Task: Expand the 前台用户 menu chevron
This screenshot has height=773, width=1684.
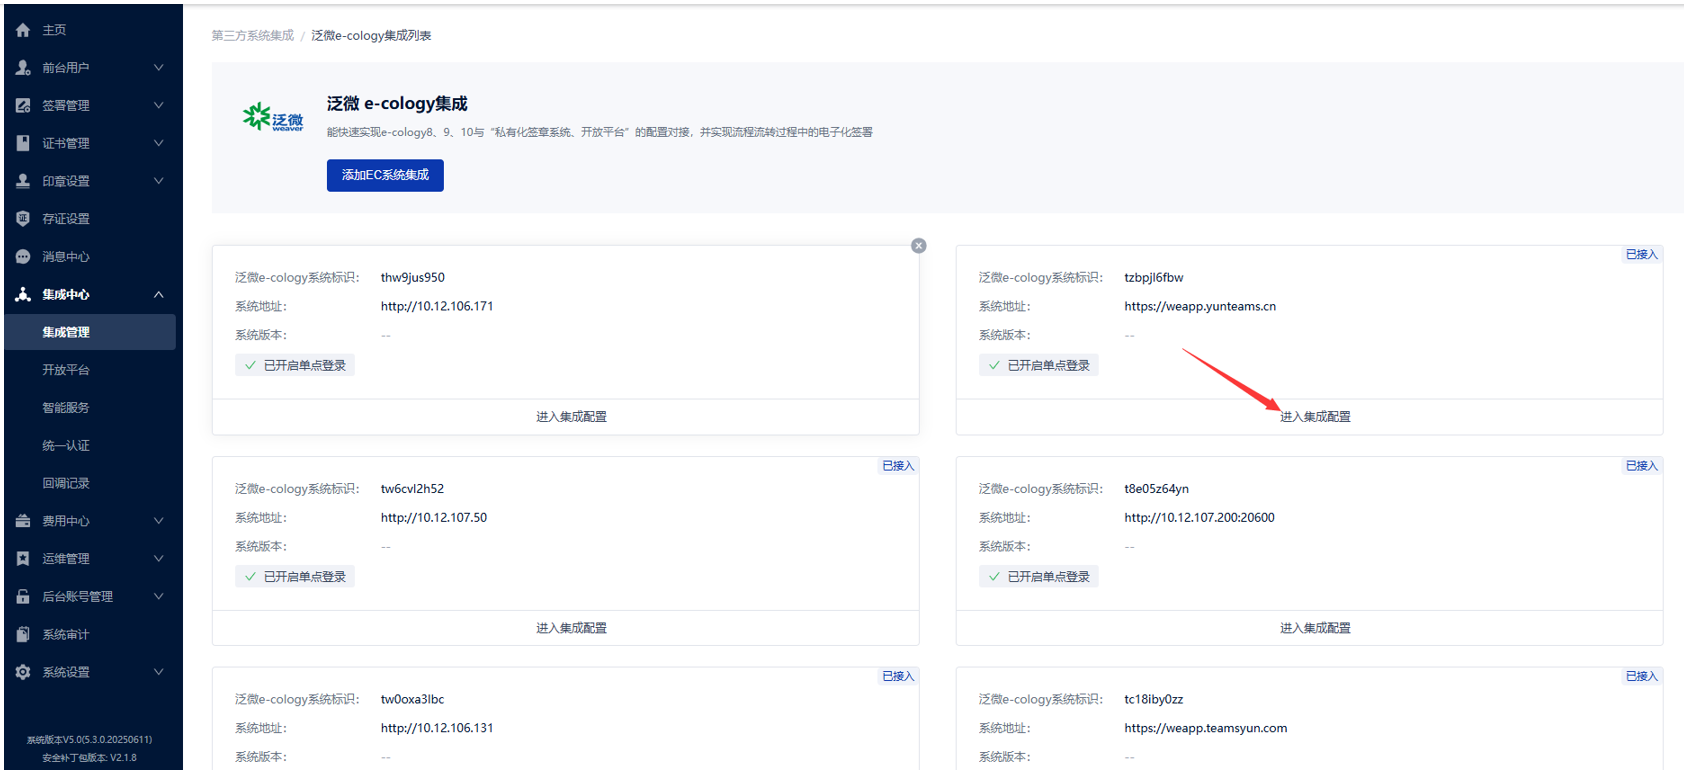Action: point(158,68)
